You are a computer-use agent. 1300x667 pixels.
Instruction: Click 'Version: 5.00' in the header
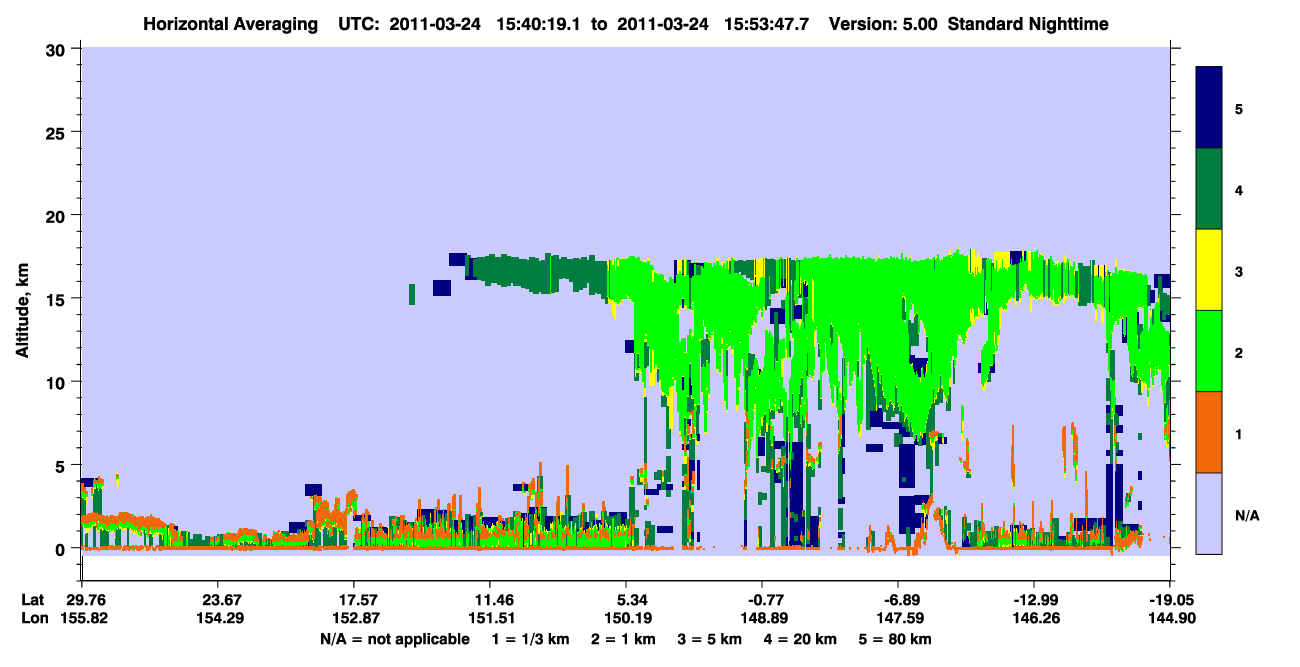(x=883, y=23)
